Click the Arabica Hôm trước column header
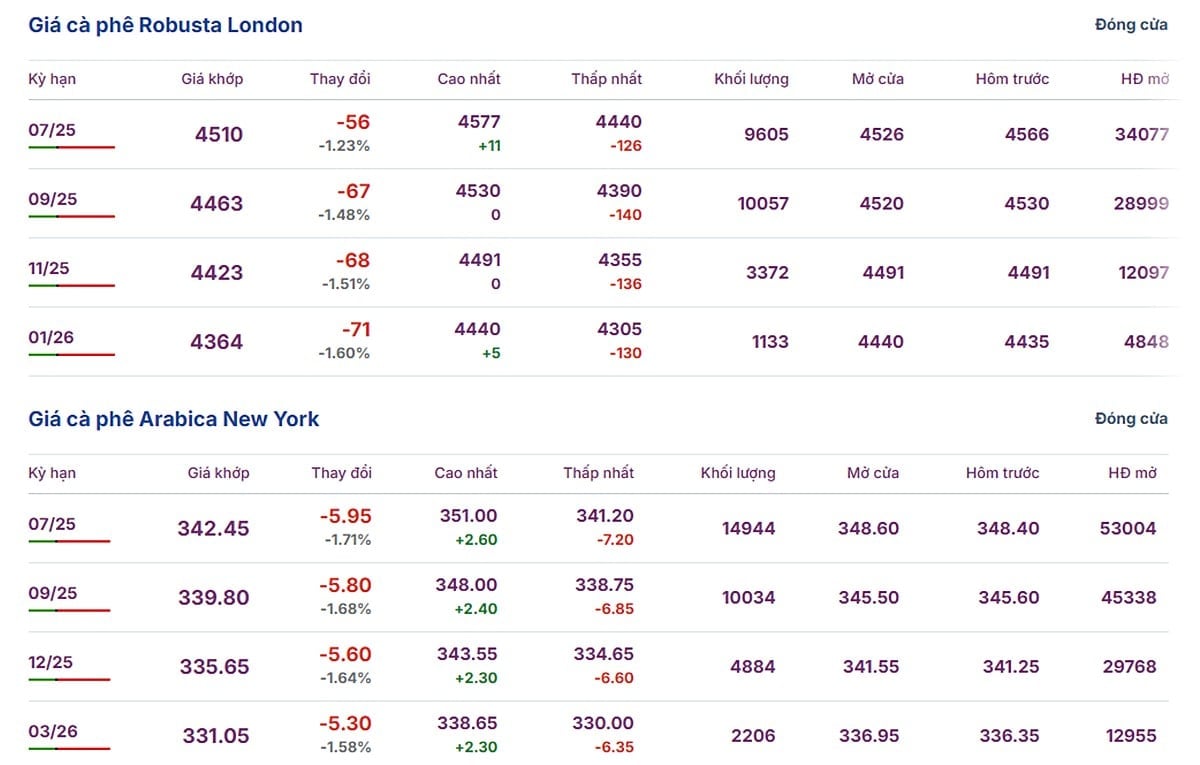 [1003, 473]
